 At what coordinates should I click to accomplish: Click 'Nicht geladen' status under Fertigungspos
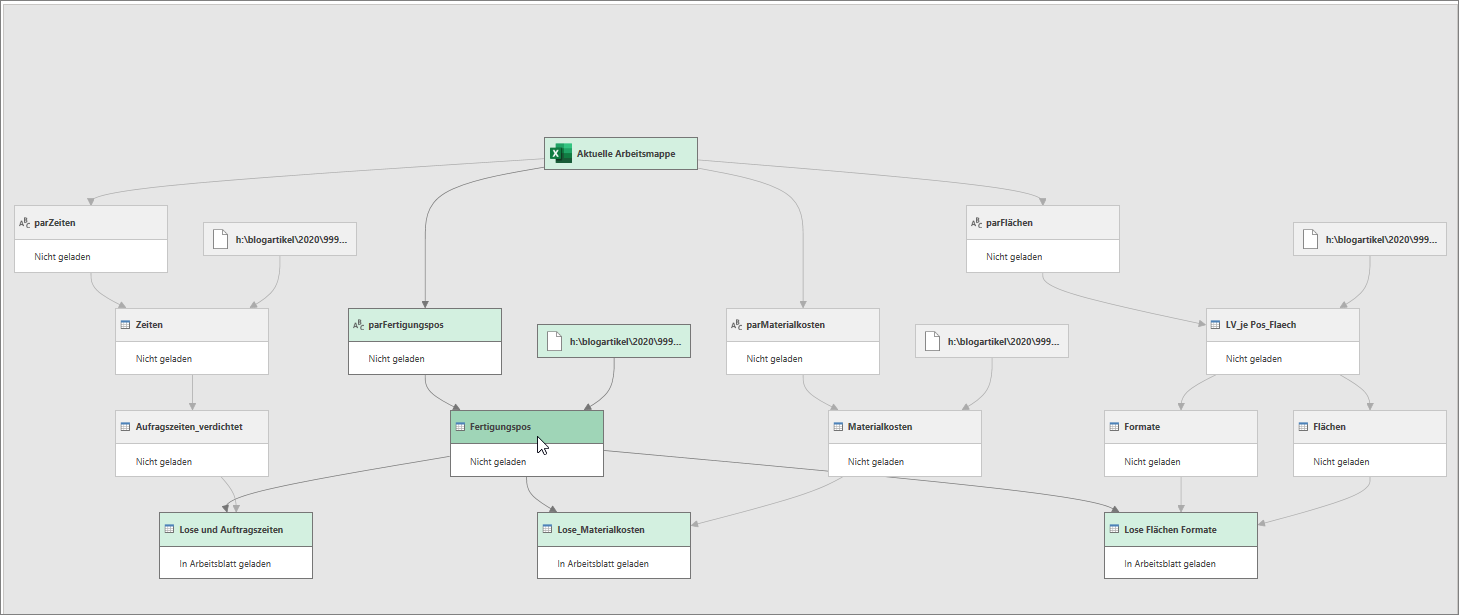498,462
